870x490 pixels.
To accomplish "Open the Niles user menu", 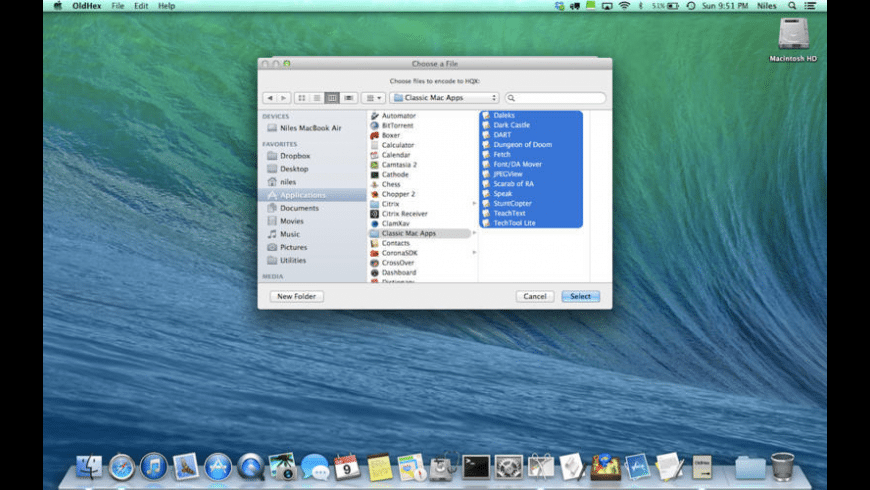I will 767,6.
